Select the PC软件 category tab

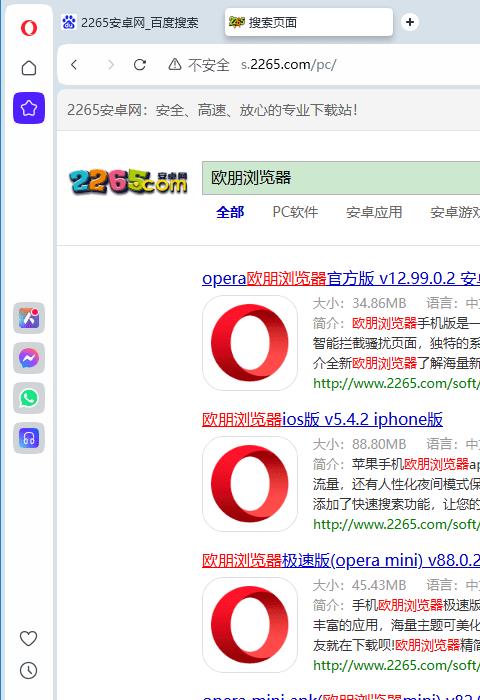295,212
